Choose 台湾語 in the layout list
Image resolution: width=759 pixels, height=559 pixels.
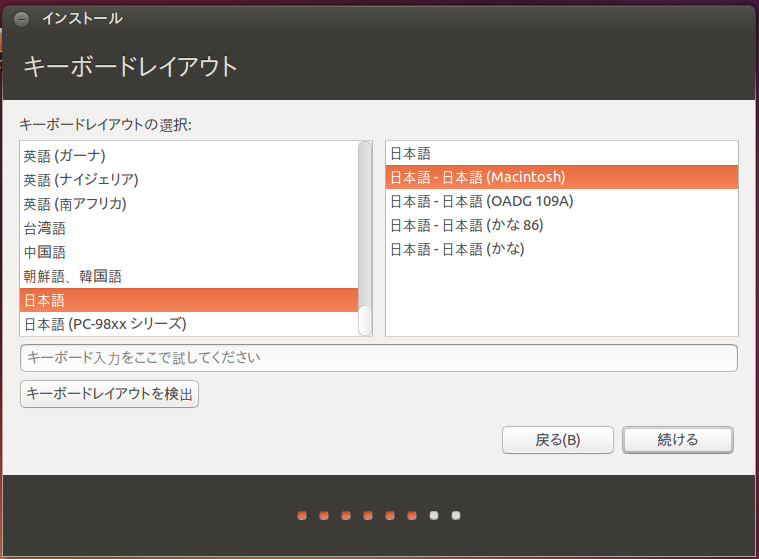[189, 228]
